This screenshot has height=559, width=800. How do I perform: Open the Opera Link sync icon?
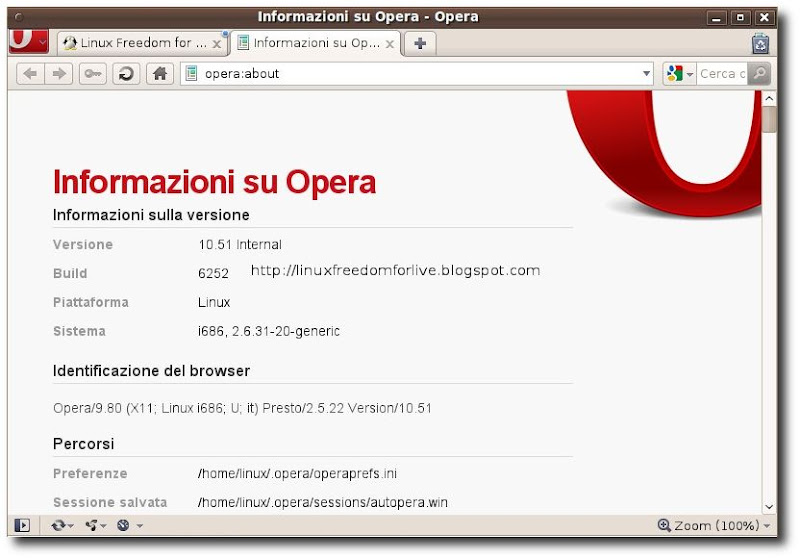[59, 525]
